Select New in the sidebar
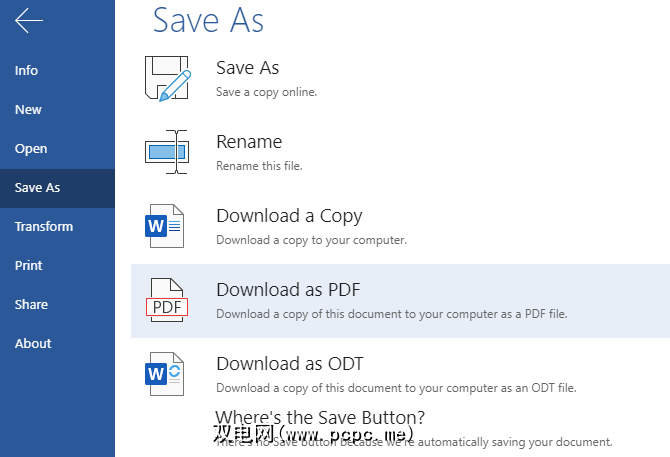The image size is (670, 457). pyautogui.click(x=28, y=109)
